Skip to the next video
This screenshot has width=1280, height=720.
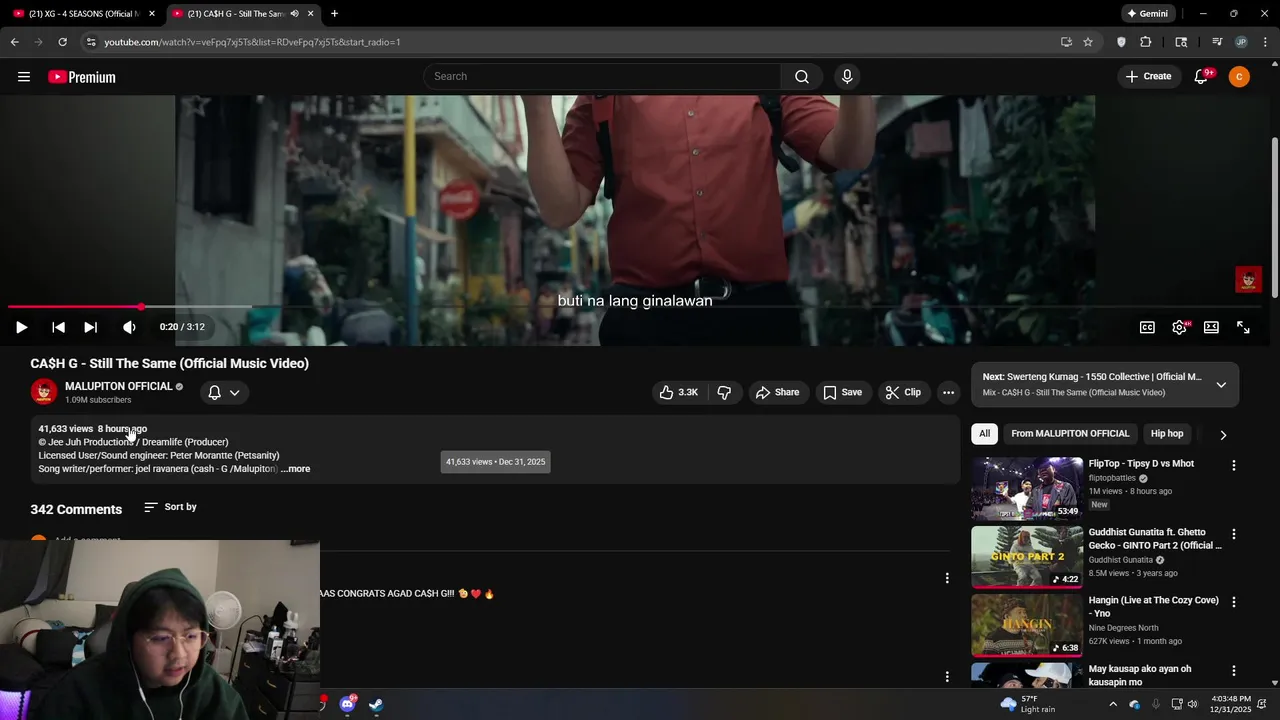tap(91, 327)
